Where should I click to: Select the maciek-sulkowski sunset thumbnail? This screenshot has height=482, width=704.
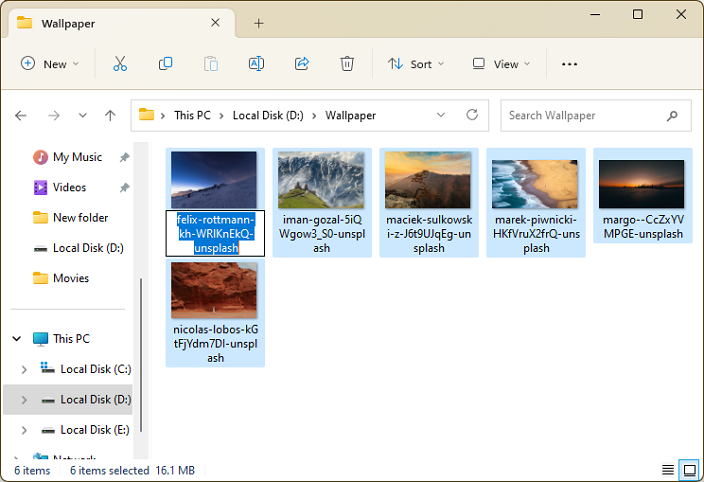tap(428, 180)
